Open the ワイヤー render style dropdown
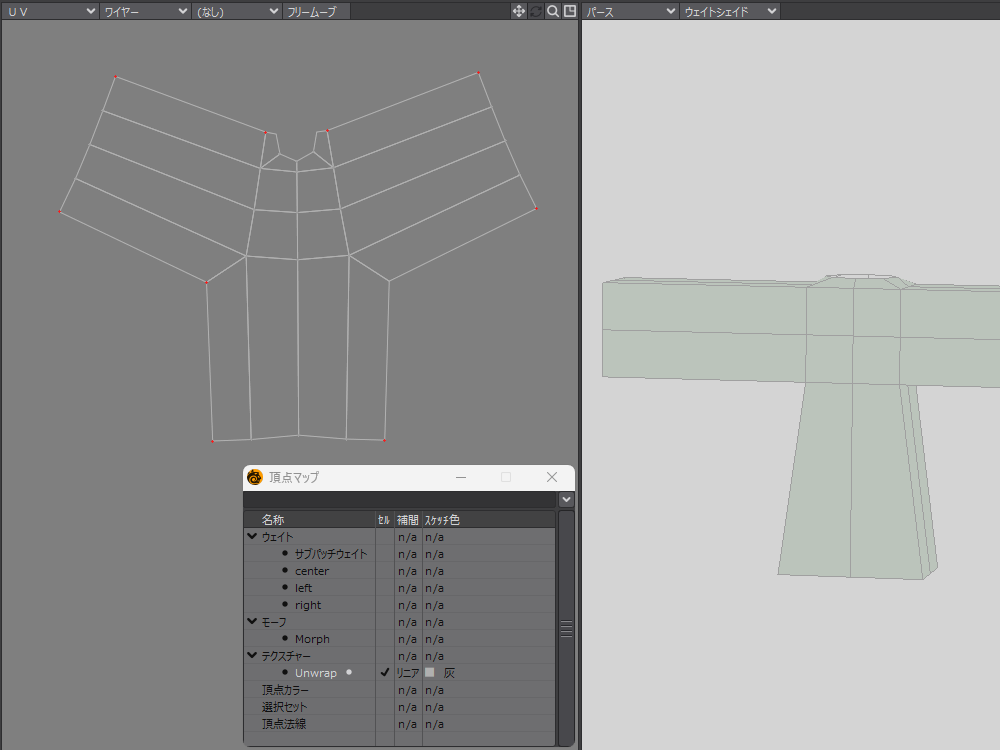 (145, 11)
